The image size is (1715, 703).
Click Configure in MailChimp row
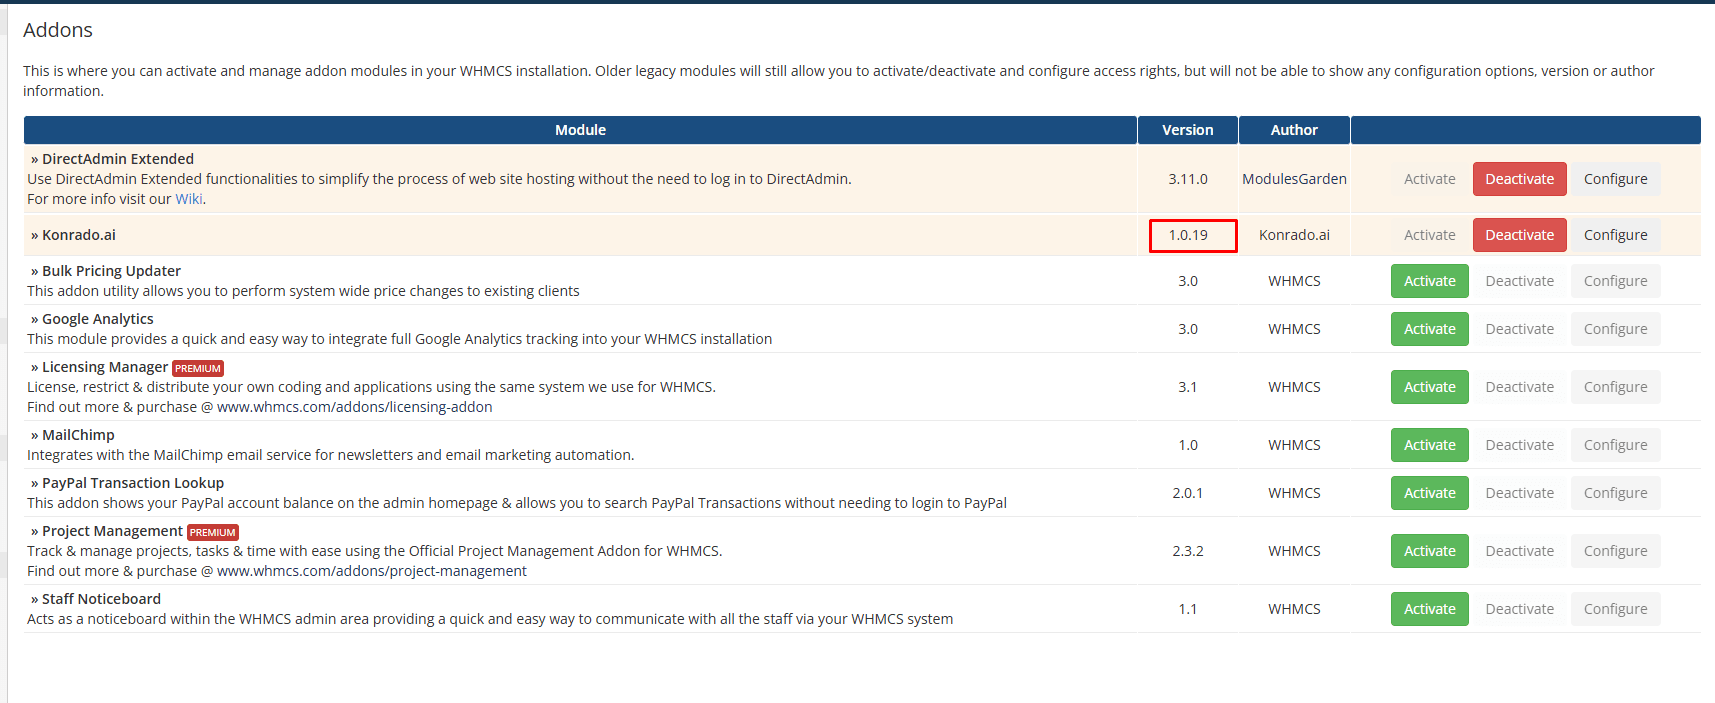pyautogui.click(x=1615, y=445)
